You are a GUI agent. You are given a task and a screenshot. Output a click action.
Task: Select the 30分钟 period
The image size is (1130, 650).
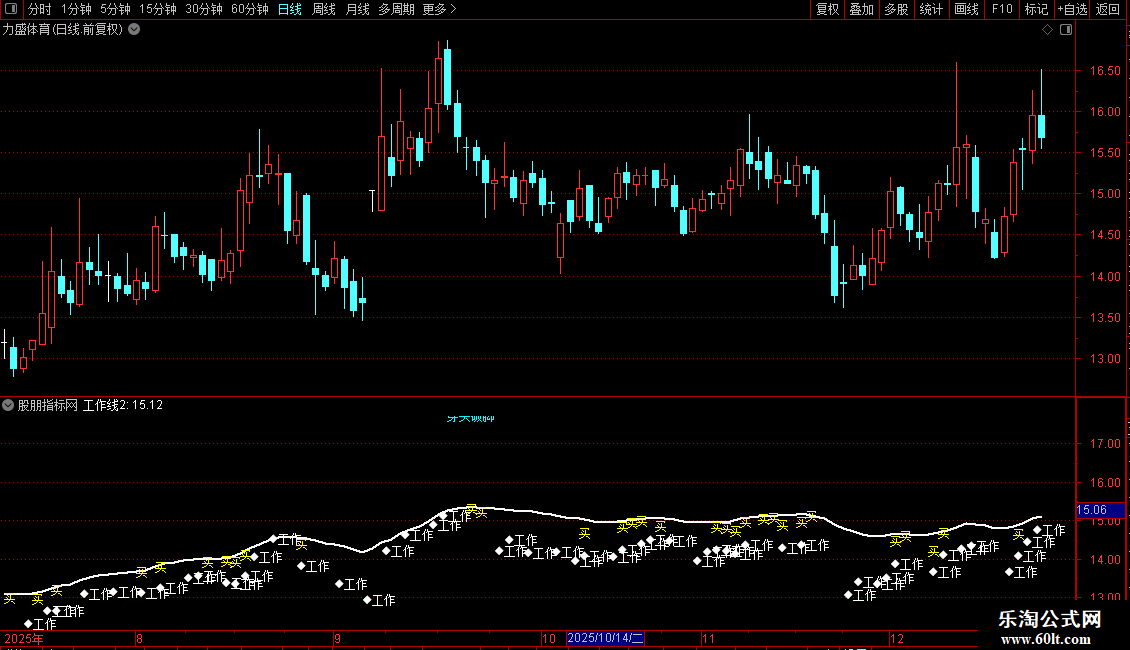tap(204, 9)
